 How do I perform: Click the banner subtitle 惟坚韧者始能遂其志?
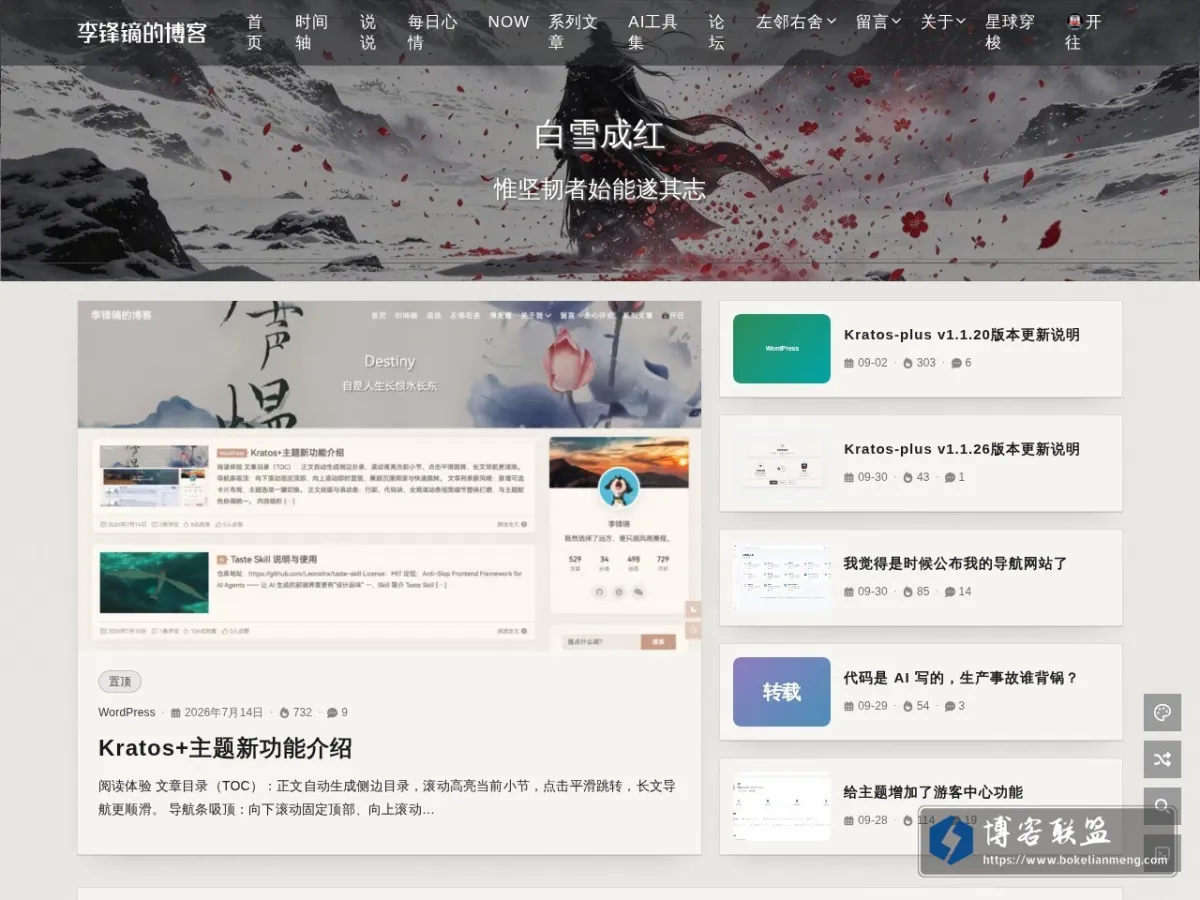600,189
